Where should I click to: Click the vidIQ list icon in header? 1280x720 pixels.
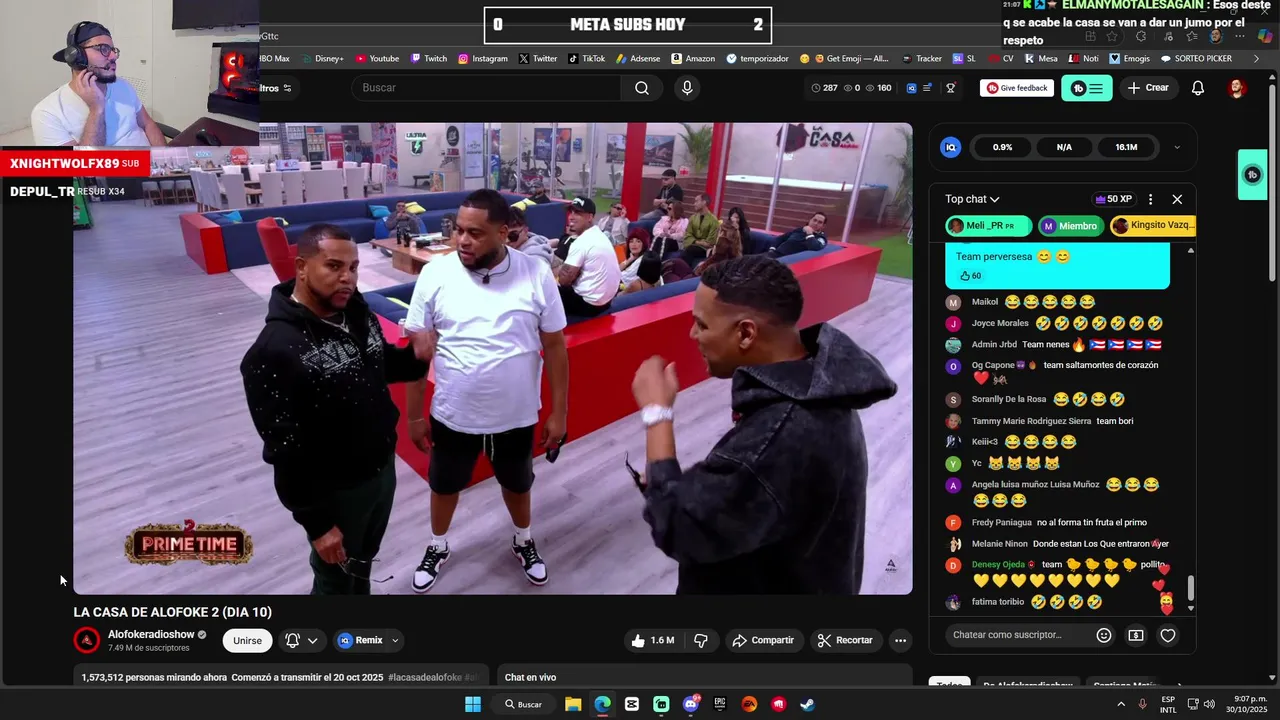928,88
